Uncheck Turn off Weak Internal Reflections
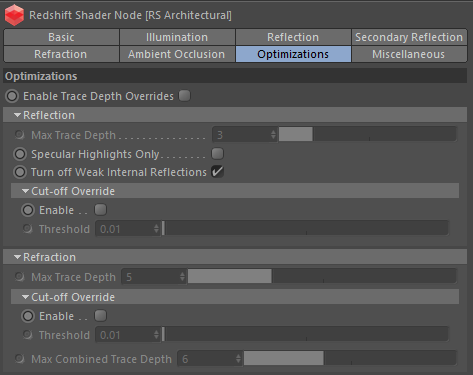 pos(217,172)
